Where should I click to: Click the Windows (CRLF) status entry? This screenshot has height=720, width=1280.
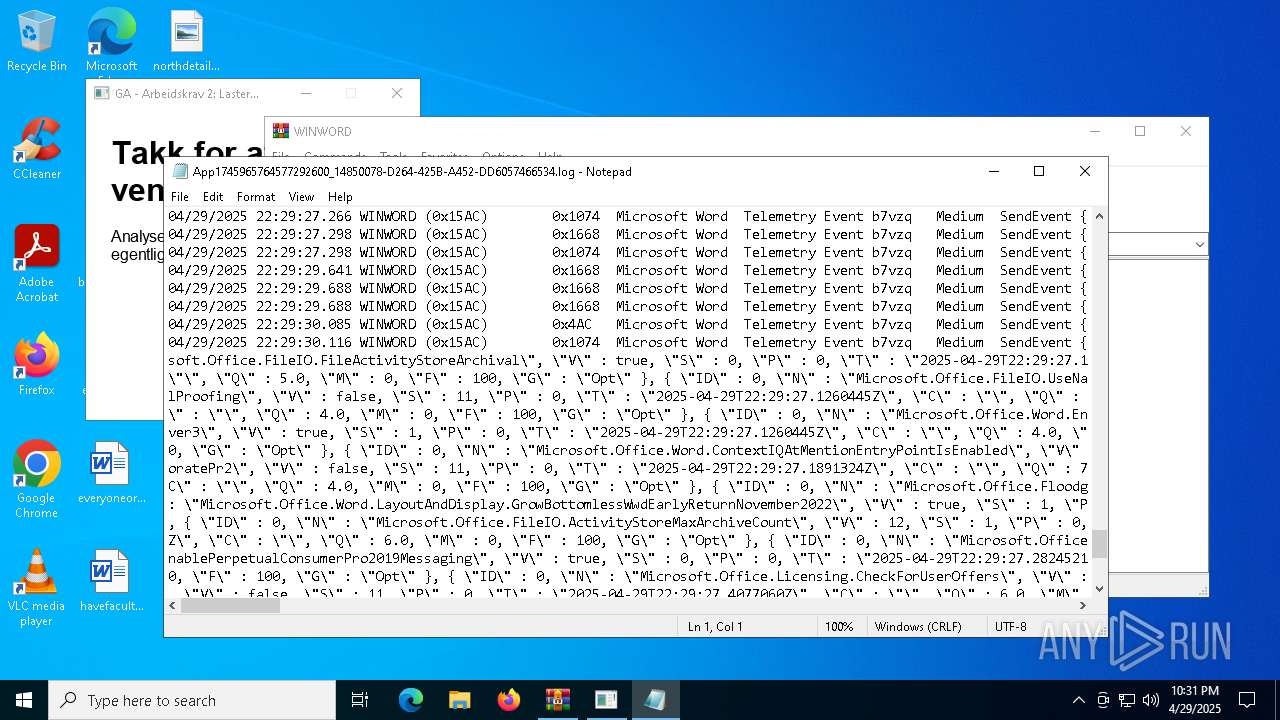(918, 626)
